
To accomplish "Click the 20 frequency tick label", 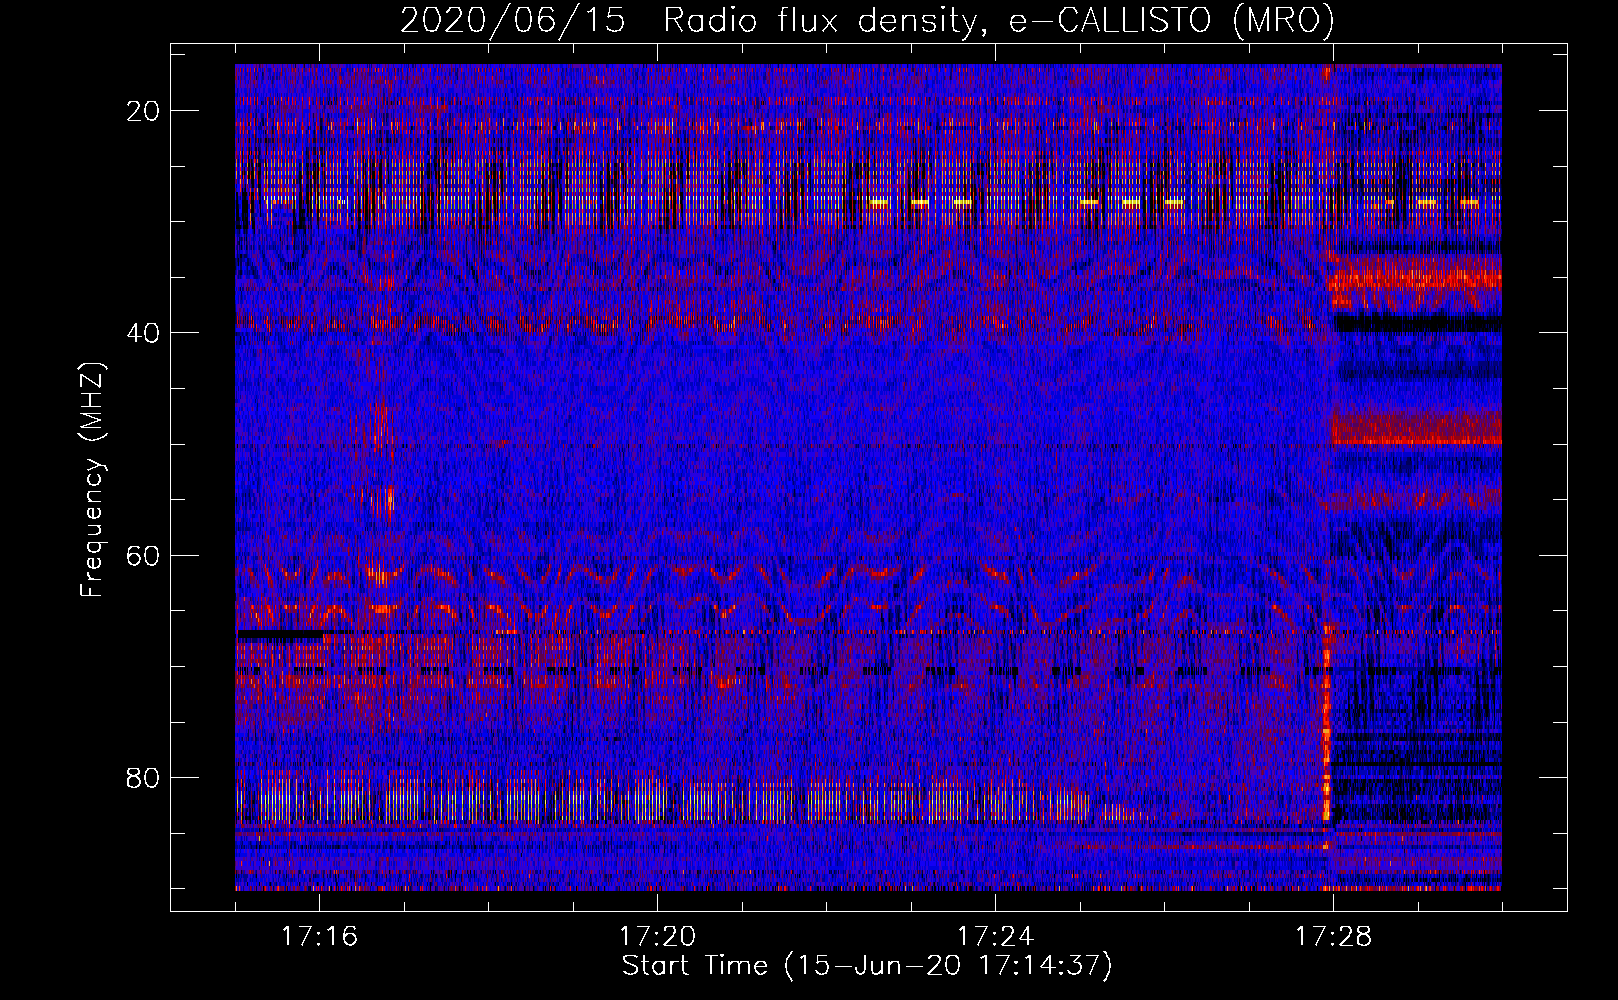I will (144, 111).
